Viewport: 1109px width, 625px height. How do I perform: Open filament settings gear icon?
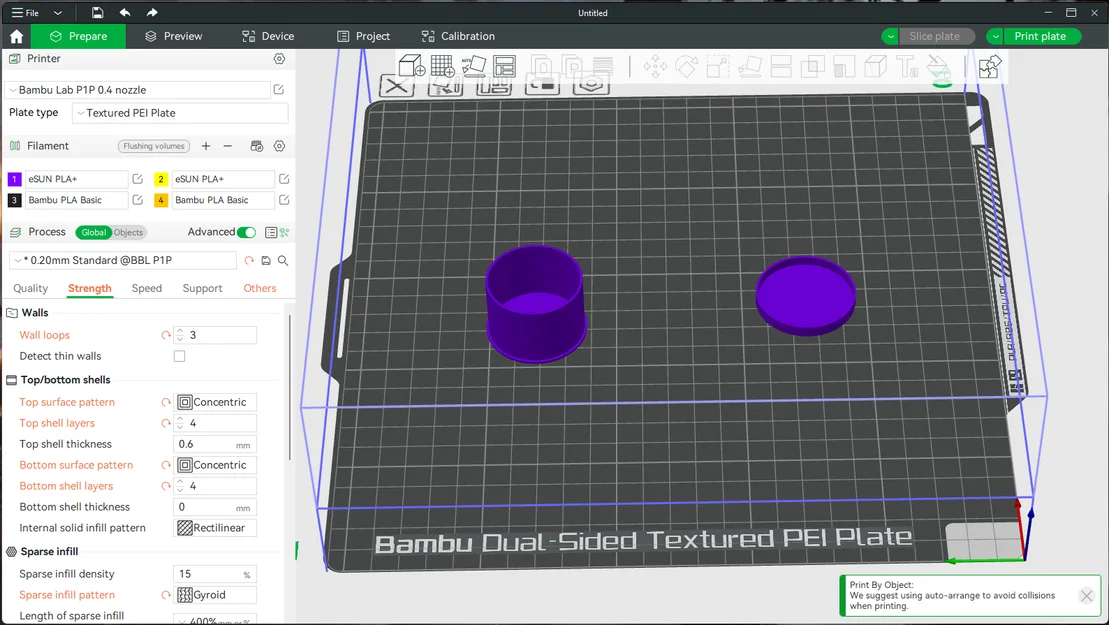coord(279,146)
